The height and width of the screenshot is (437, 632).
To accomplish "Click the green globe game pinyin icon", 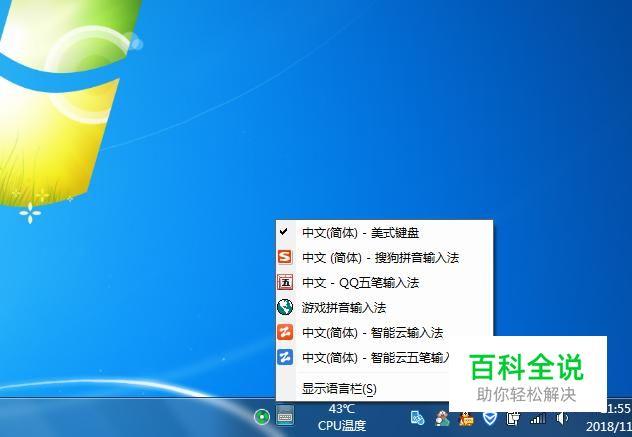I will click(x=285, y=307).
